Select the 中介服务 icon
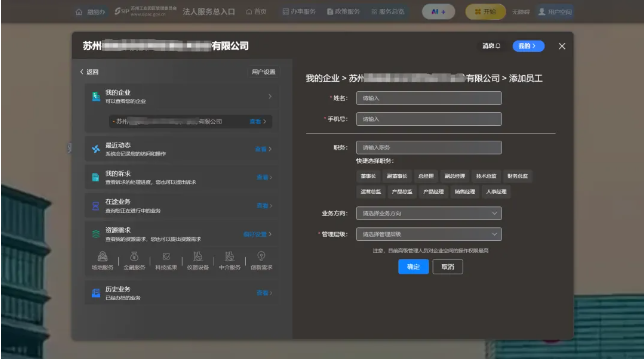The width and height of the screenshot is (644, 360). click(230, 257)
